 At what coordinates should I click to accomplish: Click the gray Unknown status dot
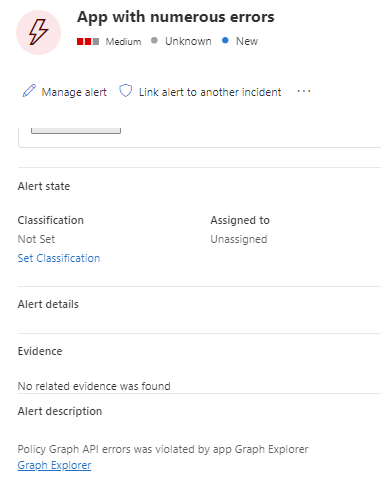pos(154,40)
